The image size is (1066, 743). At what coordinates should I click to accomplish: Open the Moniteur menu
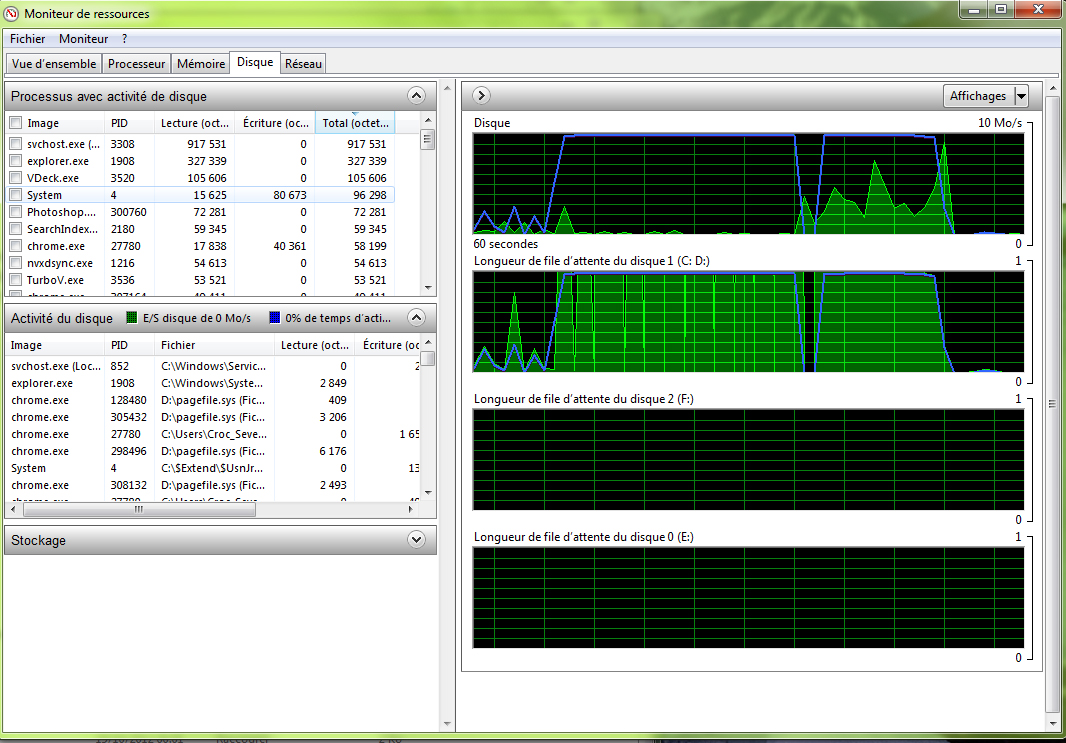pyautogui.click(x=83, y=39)
